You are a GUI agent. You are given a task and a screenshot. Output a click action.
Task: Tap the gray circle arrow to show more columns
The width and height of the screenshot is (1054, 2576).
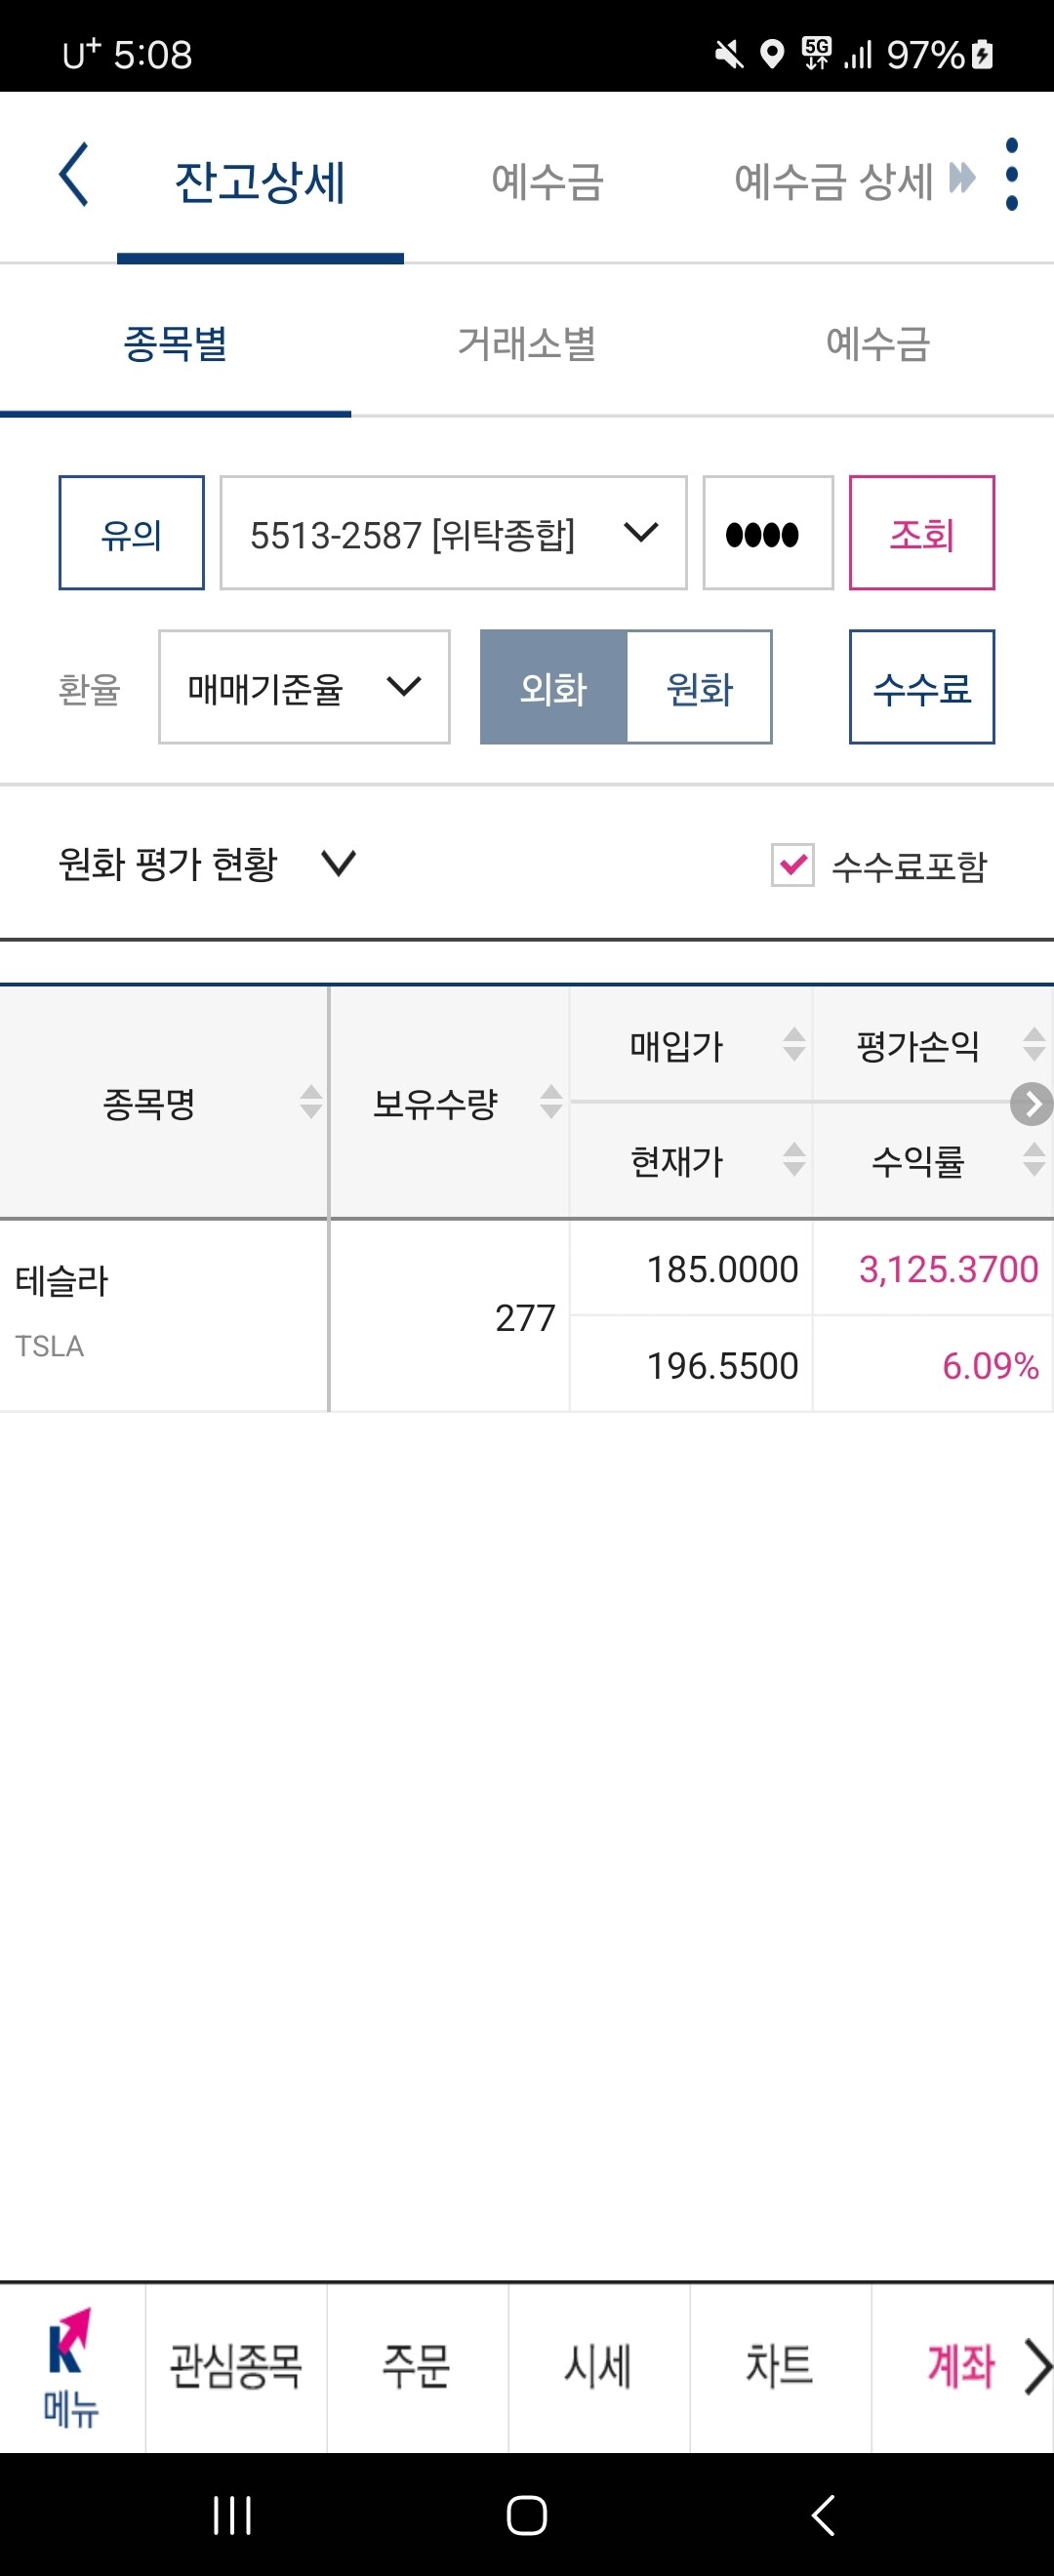pyautogui.click(x=1031, y=1104)
